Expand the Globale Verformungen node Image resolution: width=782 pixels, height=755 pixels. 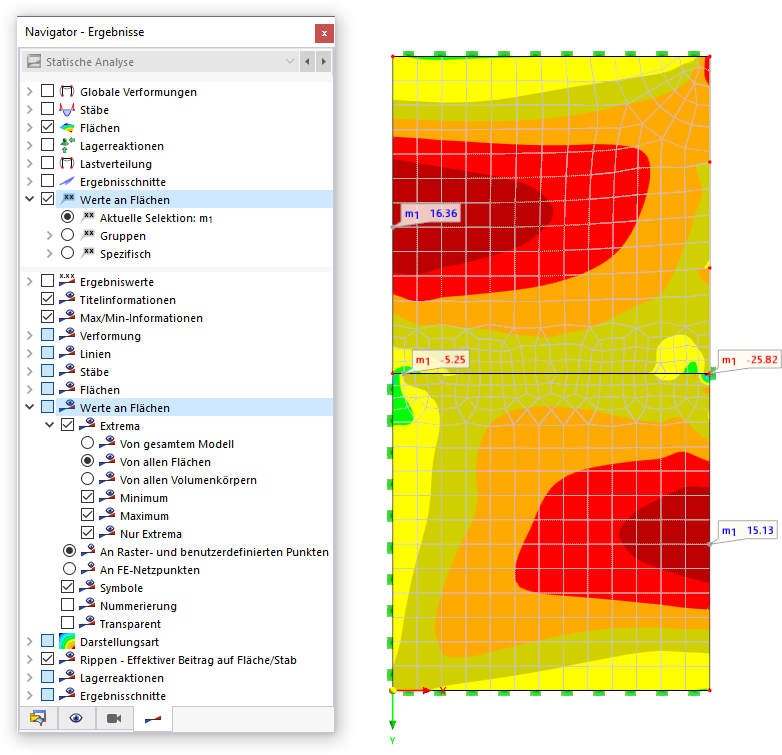click(x=29, y=91)
